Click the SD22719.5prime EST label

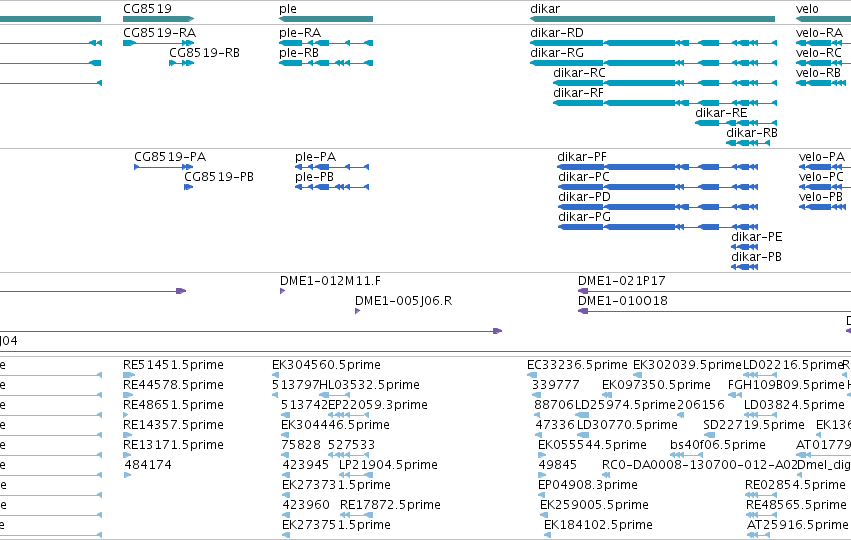(754, 425)
